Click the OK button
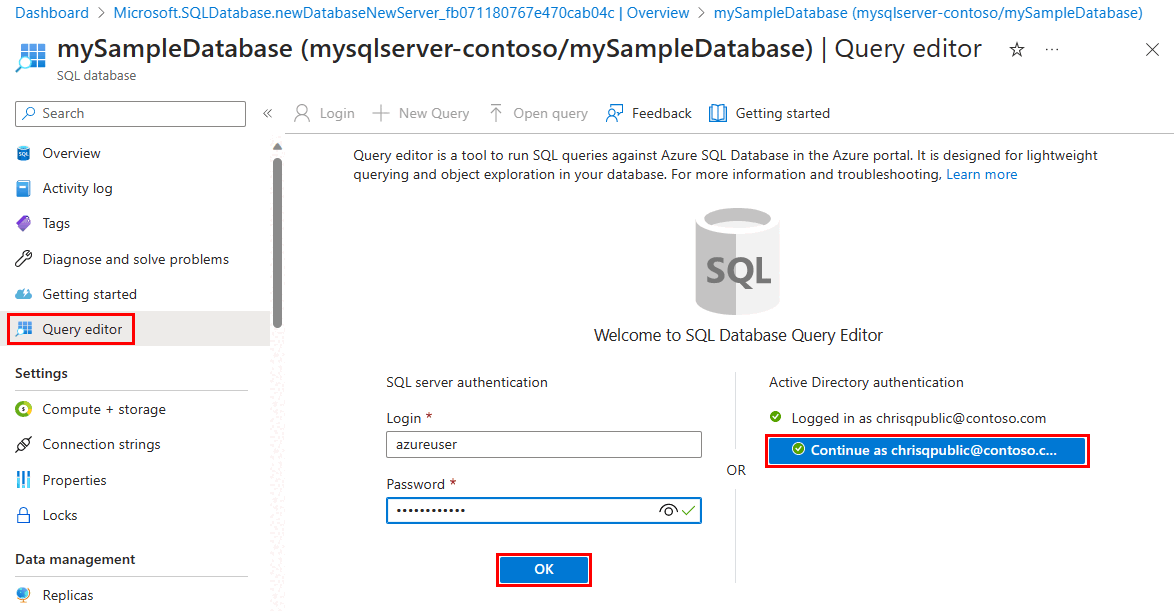Screen dimensions: 1174x611 [x=543, y=569]
